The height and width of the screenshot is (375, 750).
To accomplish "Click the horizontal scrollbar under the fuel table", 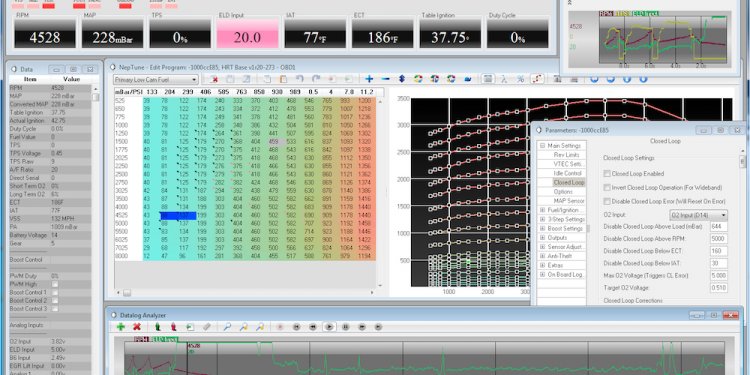I will click(x=244, y=292).
